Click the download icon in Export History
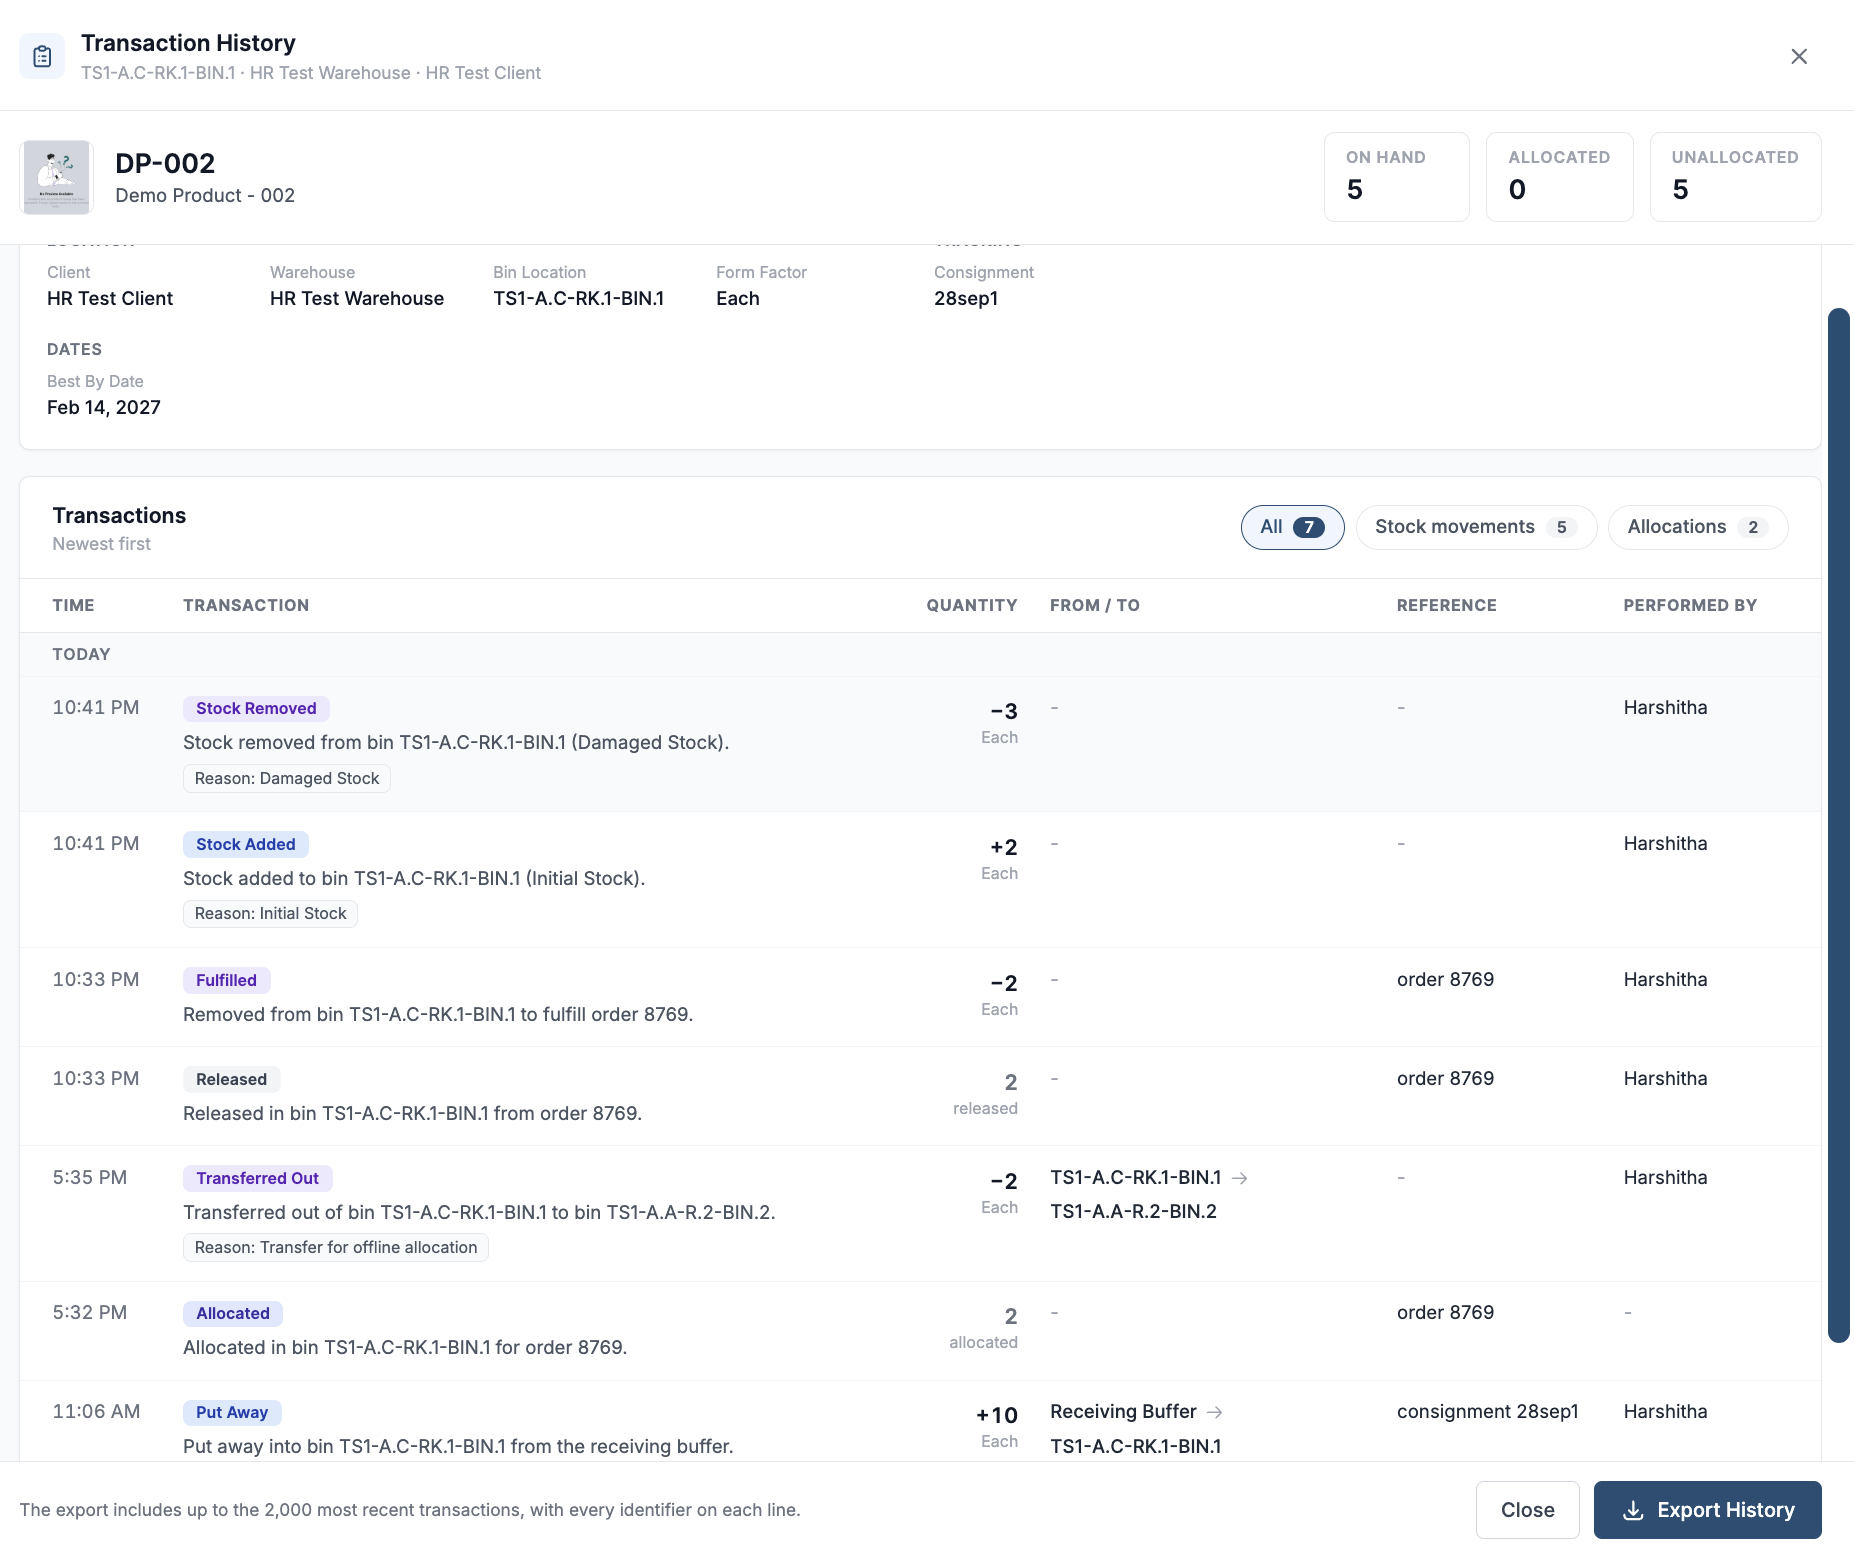Image resolution: width=1854 pixels, height=1558 pixels. (x=1633, y=1510)
